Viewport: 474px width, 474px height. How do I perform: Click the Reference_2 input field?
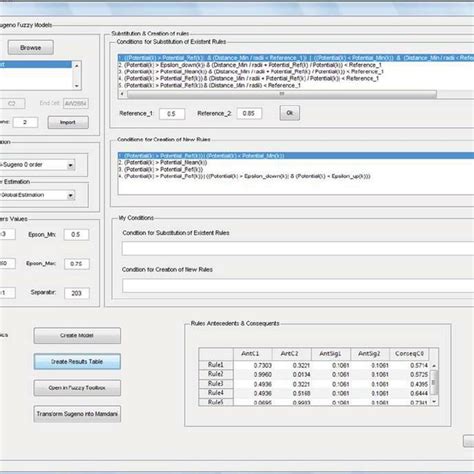(249, 113)
